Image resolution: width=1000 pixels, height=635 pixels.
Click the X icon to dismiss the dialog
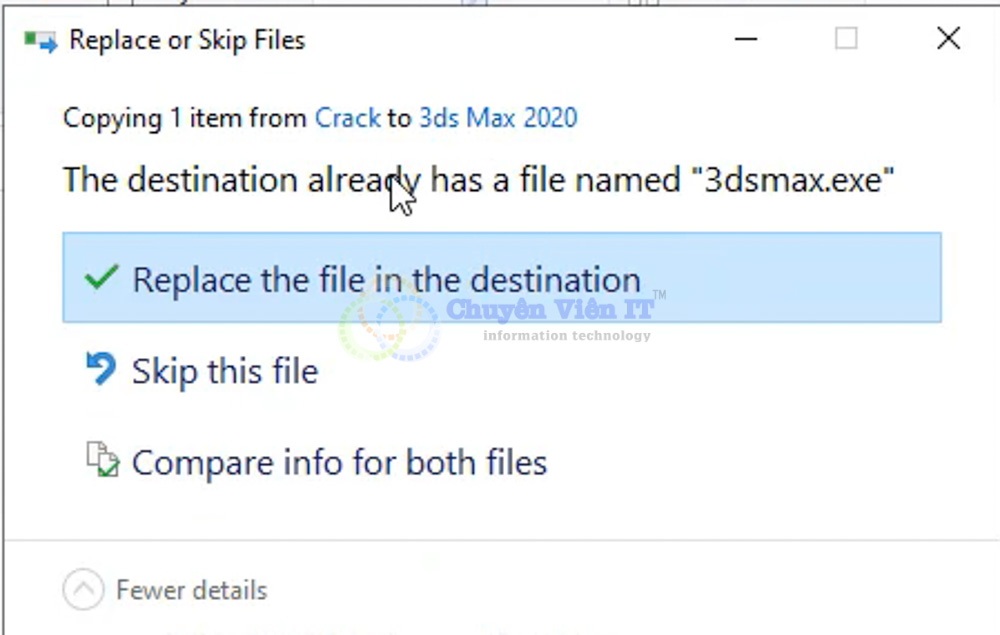pos(947,38)
